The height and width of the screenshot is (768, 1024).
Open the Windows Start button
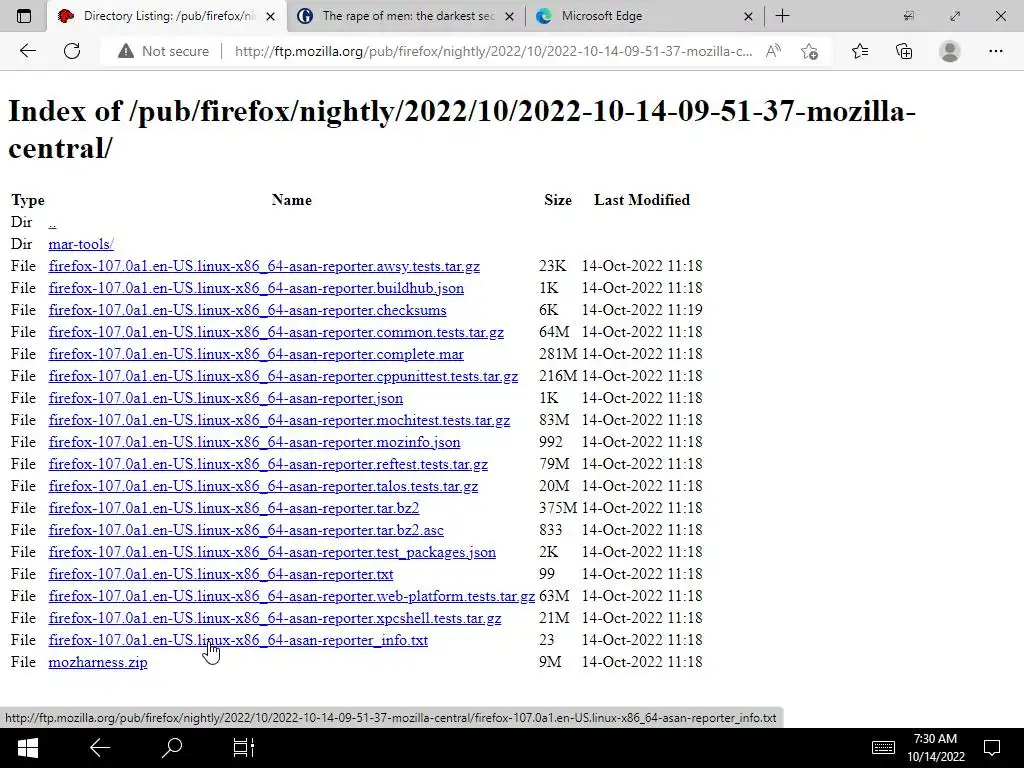(x=27, y=748)
